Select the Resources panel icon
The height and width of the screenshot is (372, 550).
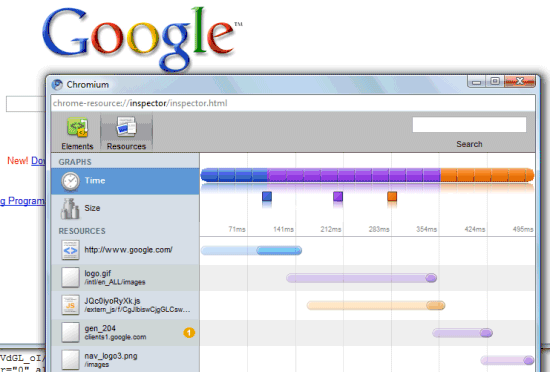(126, 127)
